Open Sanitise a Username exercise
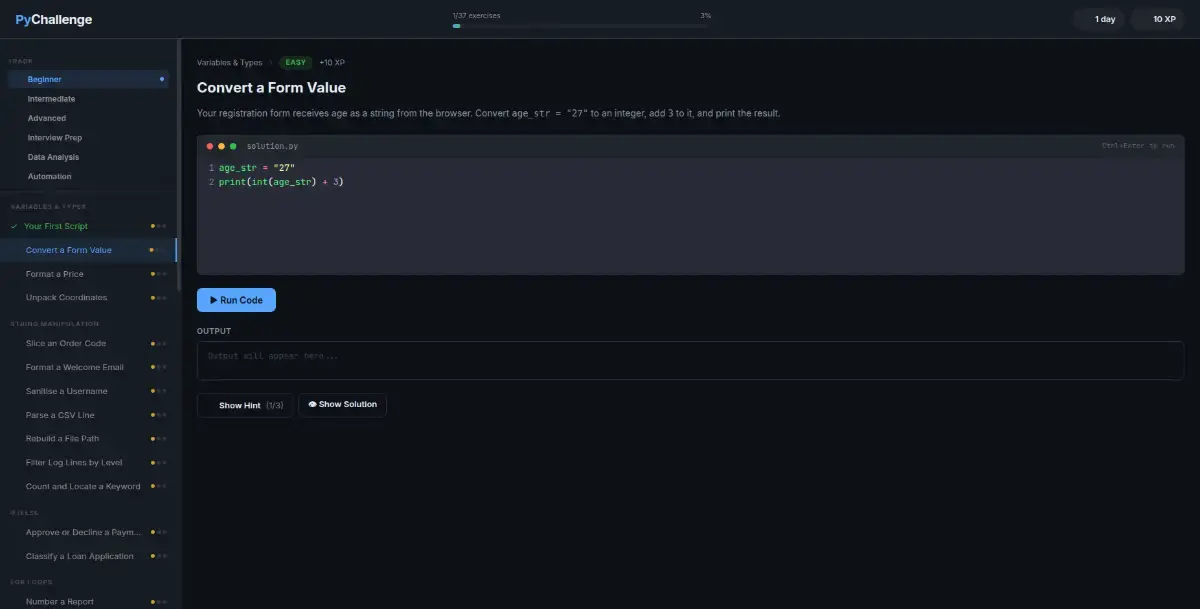The image size is (1200, 609). coord(88,391)
